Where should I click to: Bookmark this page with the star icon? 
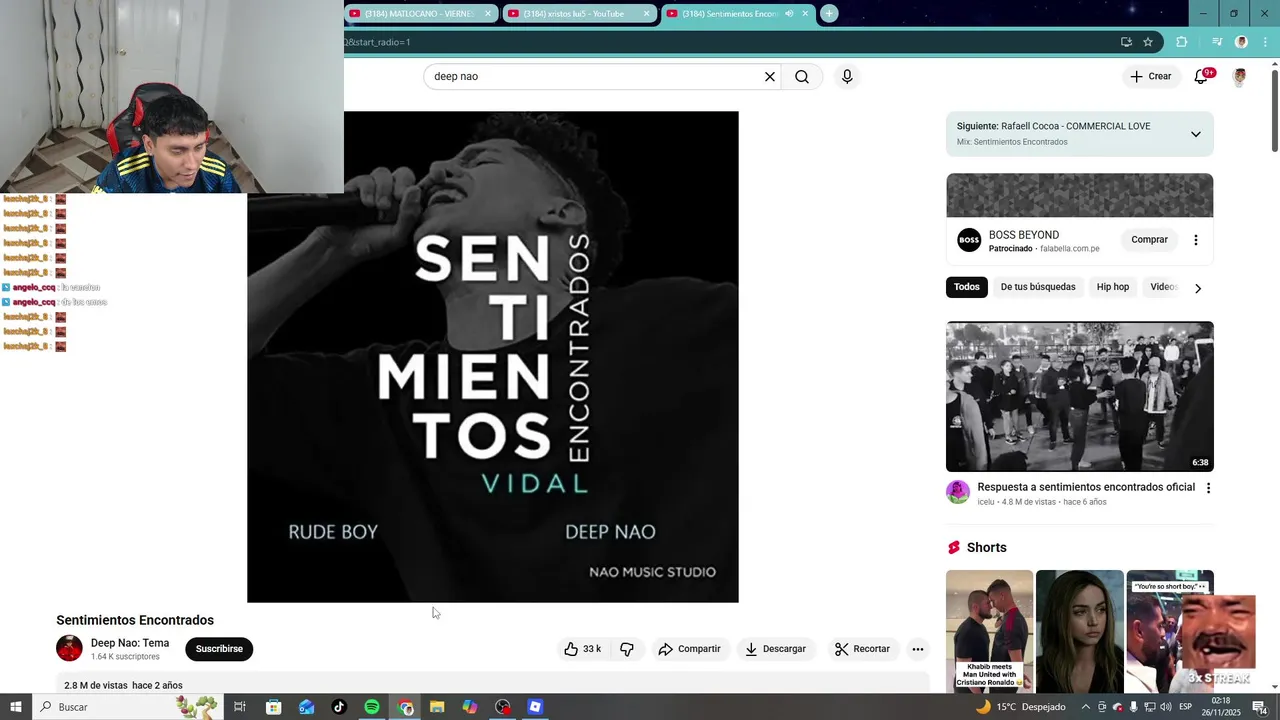1148,42
